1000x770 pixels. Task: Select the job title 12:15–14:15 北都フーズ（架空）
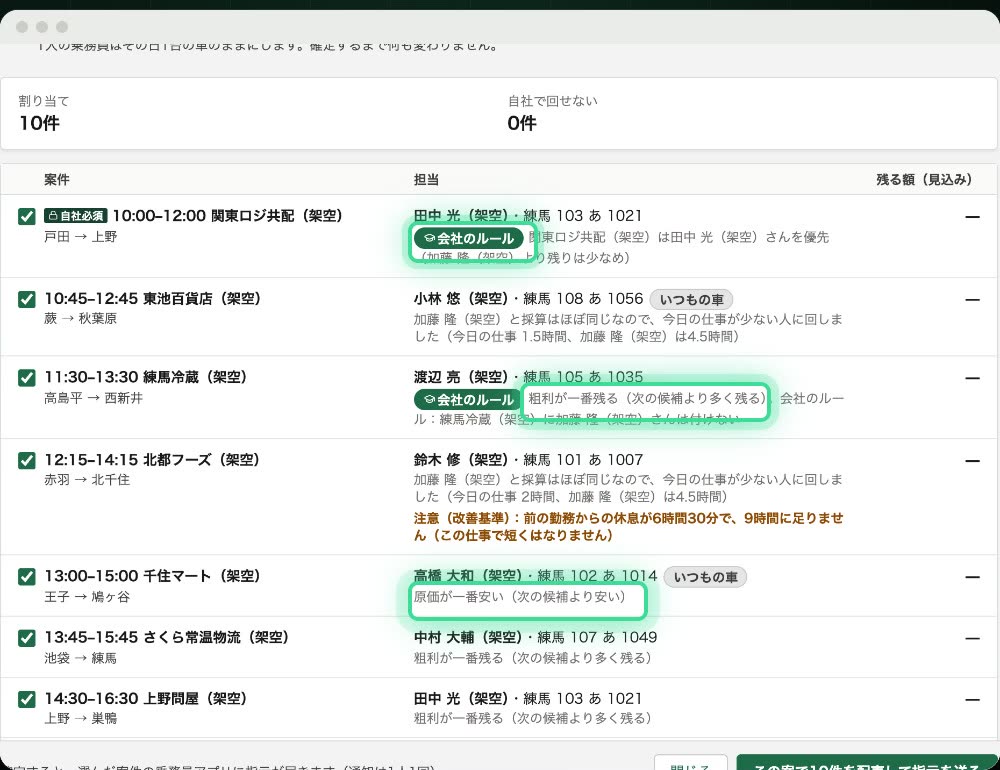tap(152, 459)
